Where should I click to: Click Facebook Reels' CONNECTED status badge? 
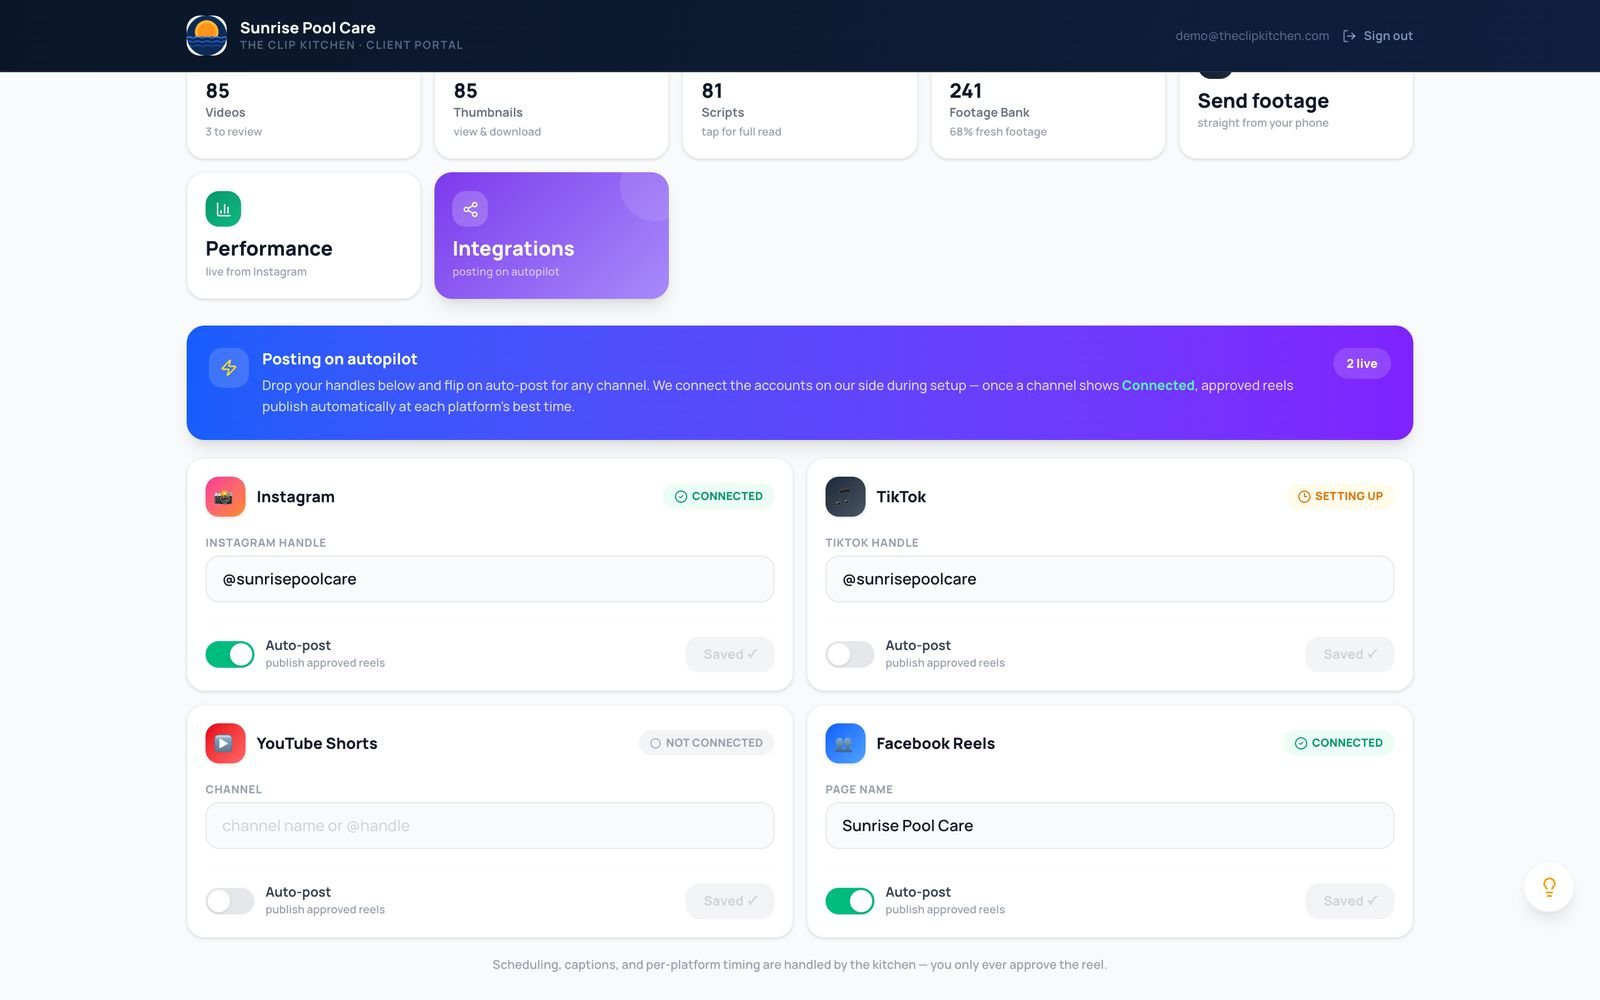point(1339,743)
